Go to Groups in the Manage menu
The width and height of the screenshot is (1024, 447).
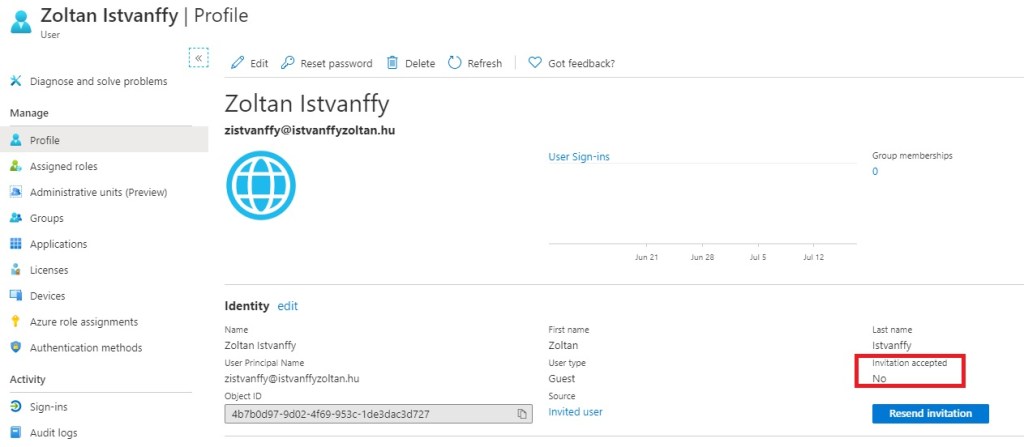[47, 218]
